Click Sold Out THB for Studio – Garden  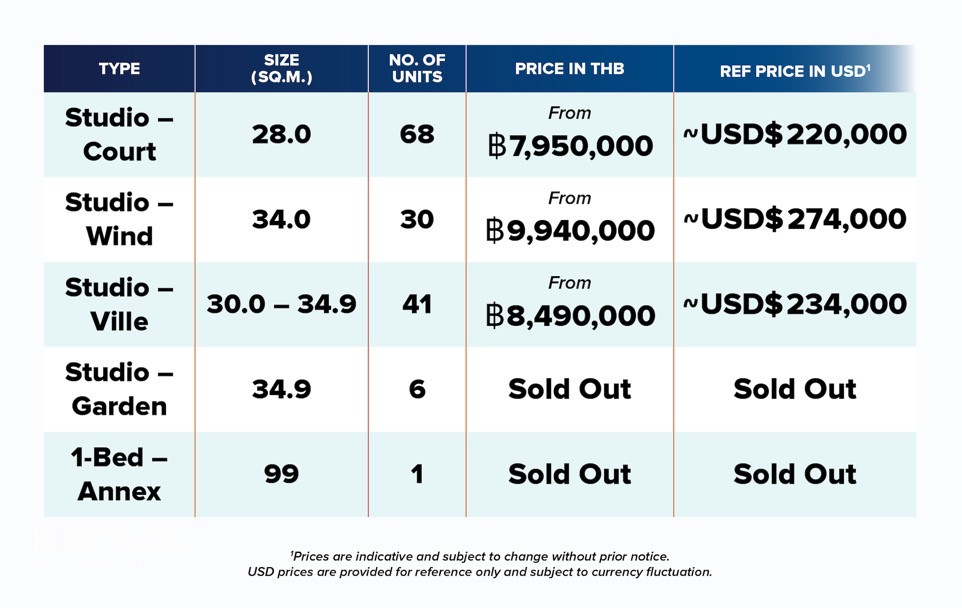[570, 389]
